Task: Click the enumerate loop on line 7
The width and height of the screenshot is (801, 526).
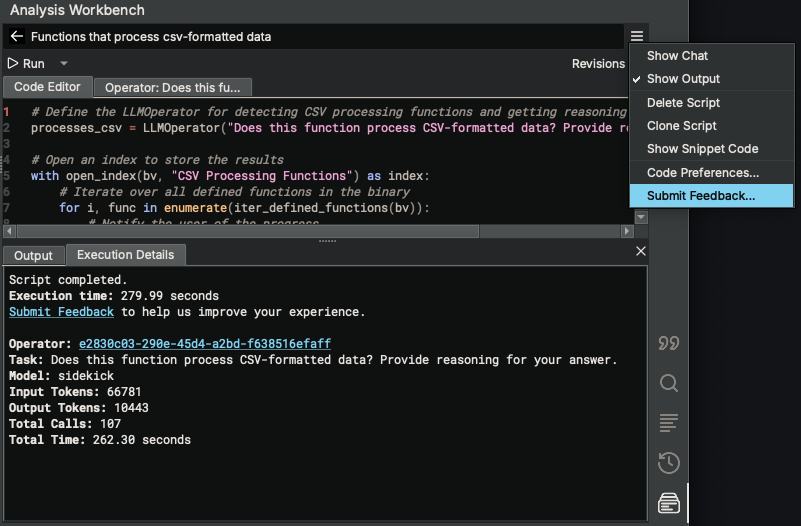Action: tap(244, 208)
